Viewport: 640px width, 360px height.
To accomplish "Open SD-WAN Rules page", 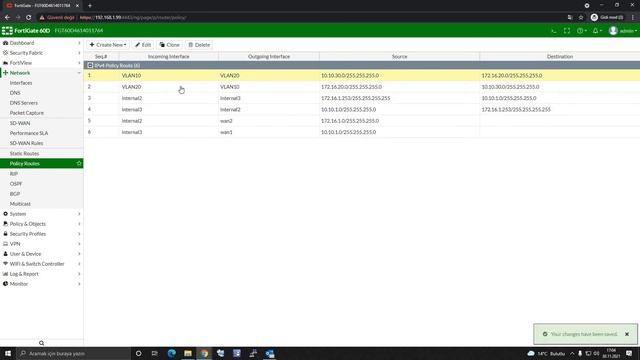I will point(27,143).
